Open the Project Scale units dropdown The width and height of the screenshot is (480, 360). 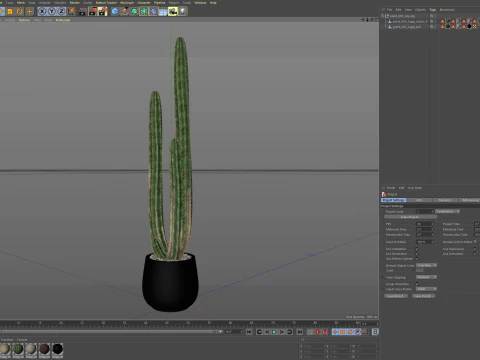[448, 211]
